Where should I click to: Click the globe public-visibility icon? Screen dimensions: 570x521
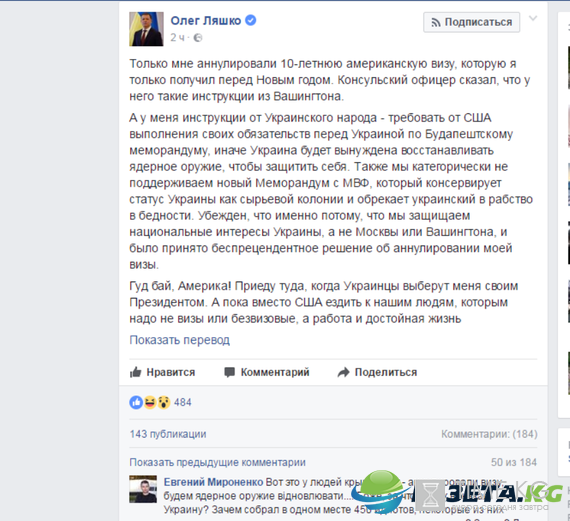(197, 37)
